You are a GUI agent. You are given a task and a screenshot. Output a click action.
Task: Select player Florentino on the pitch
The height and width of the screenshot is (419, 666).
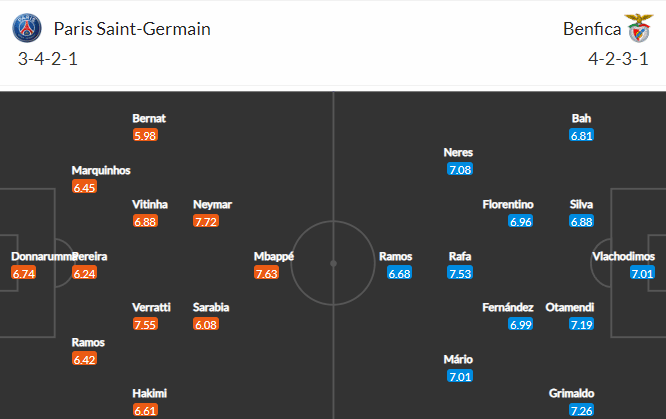click(x=508, y=205)
